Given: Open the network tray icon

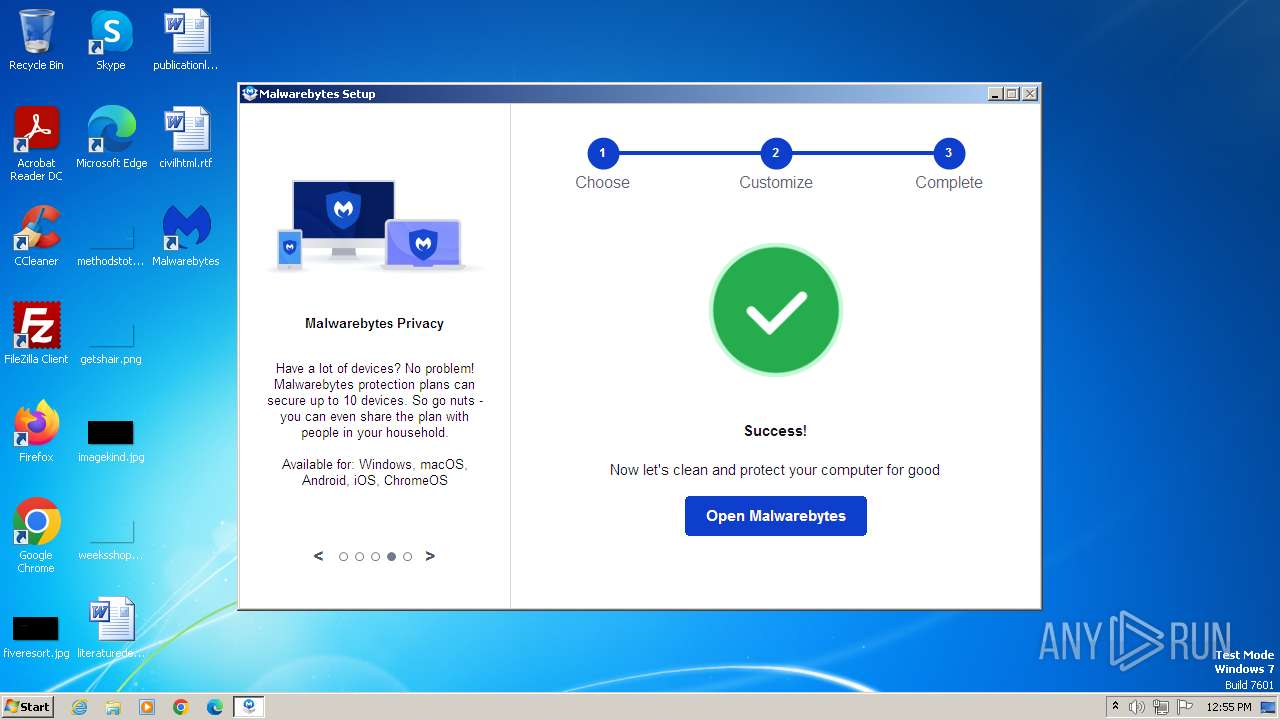Looking at the screenshot, I should coord(1161,707).
